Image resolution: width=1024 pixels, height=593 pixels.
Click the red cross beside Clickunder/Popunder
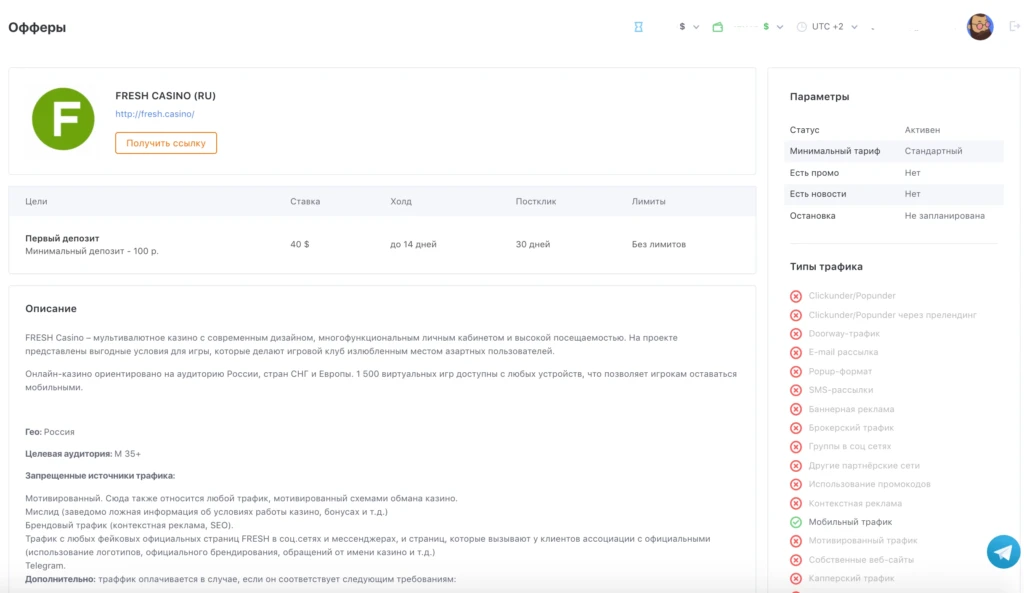click(795, 296)
